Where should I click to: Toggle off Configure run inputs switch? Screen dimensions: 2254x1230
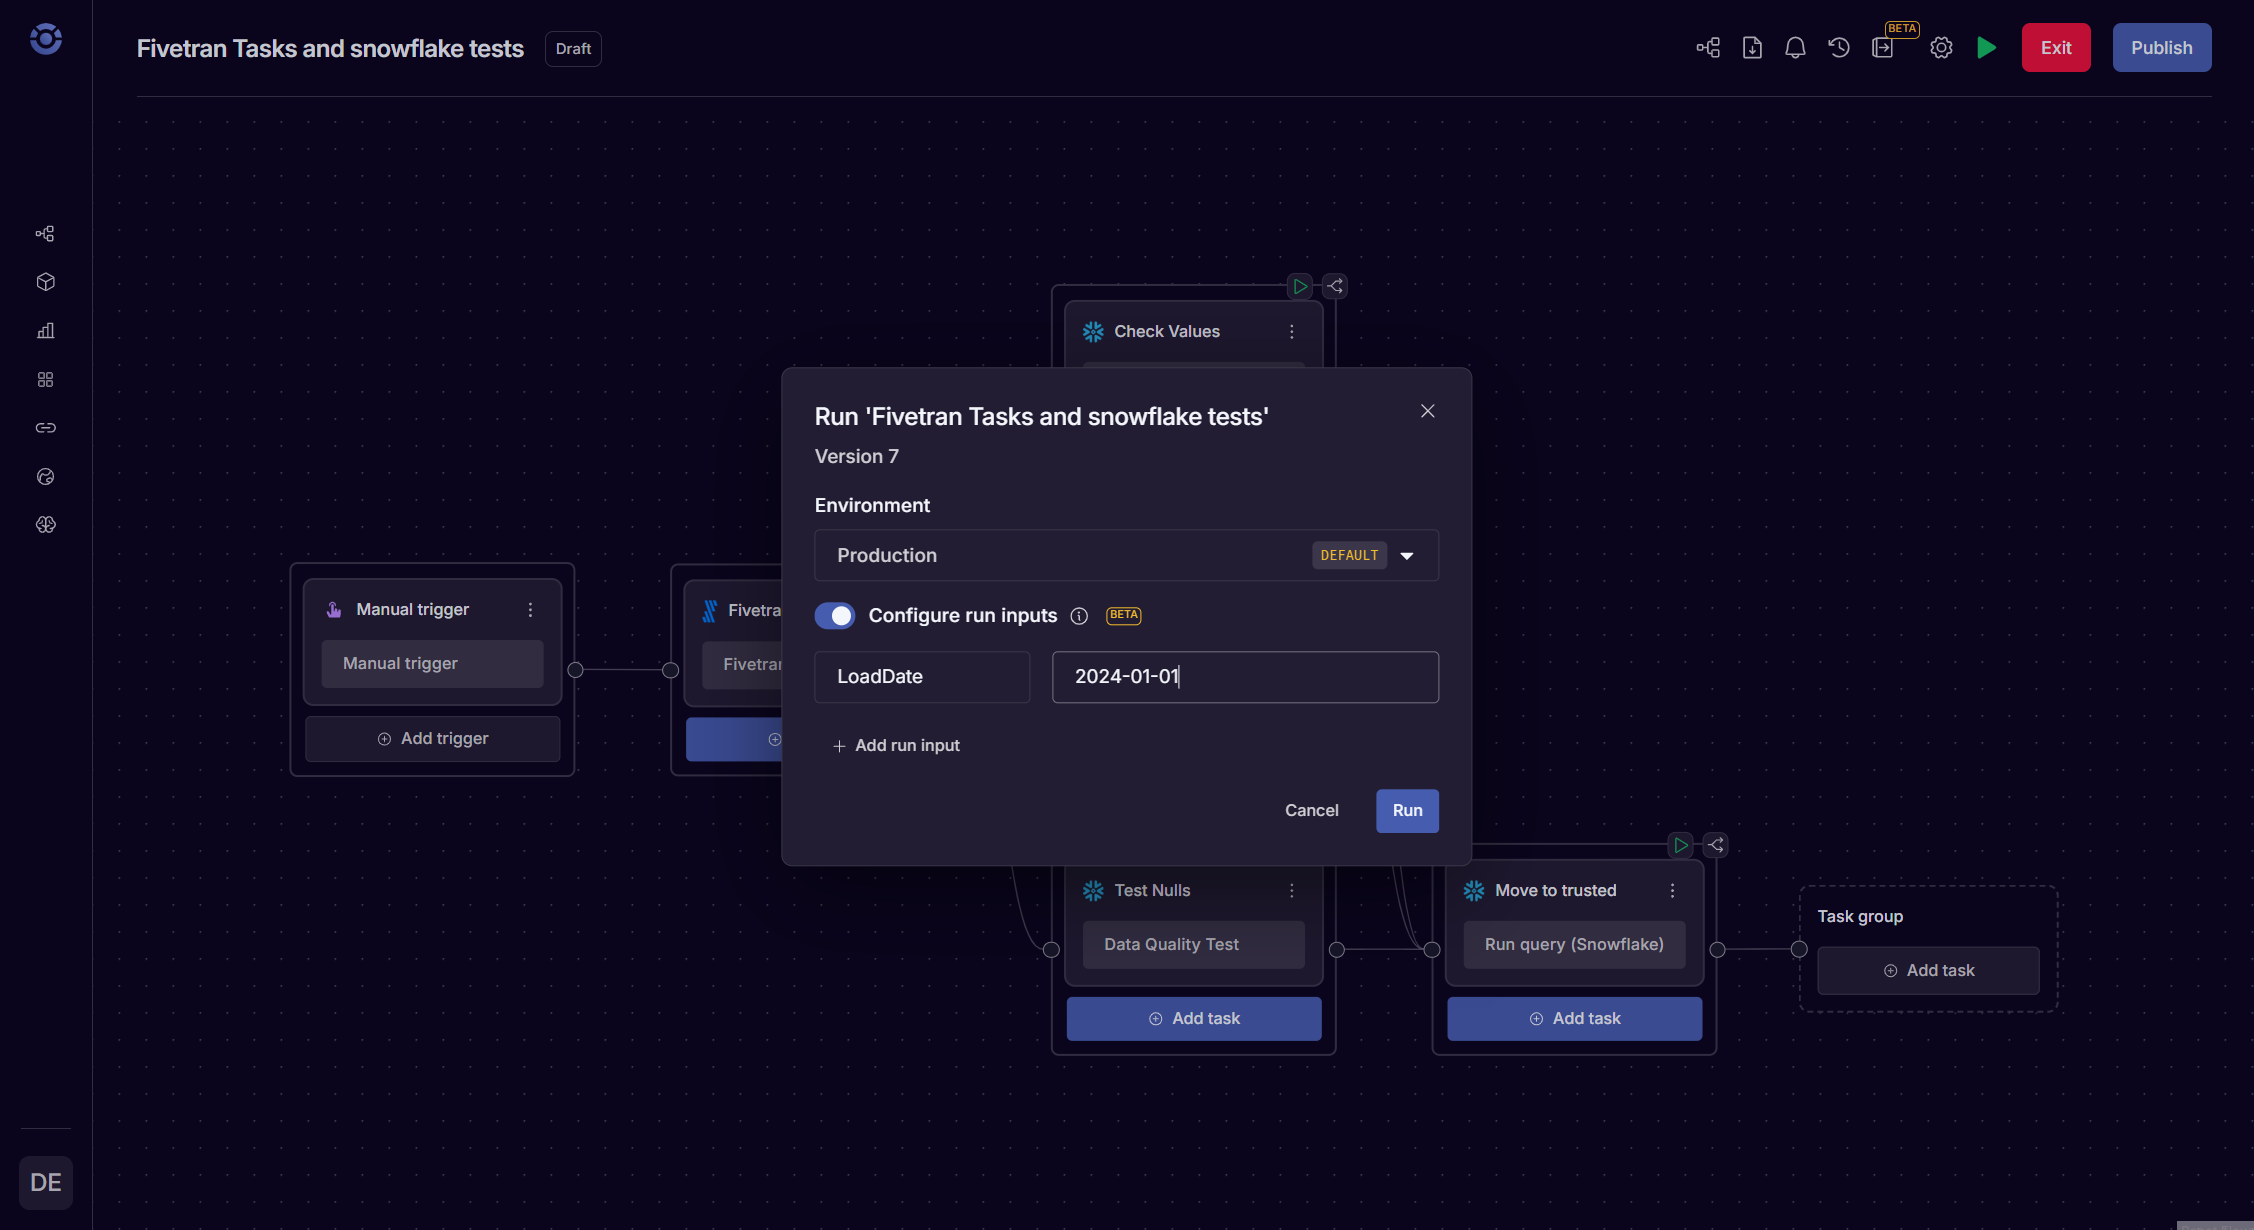(835, 616)
